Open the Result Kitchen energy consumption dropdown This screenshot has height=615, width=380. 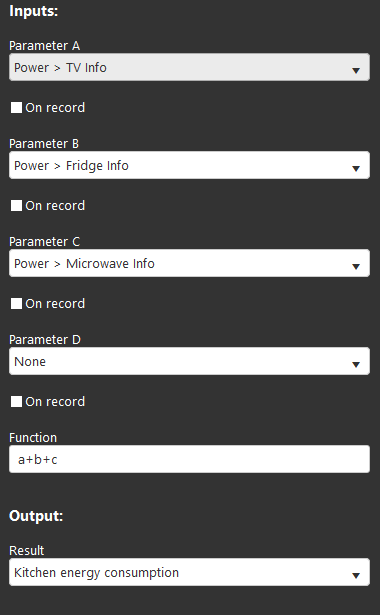pos(189,572)
